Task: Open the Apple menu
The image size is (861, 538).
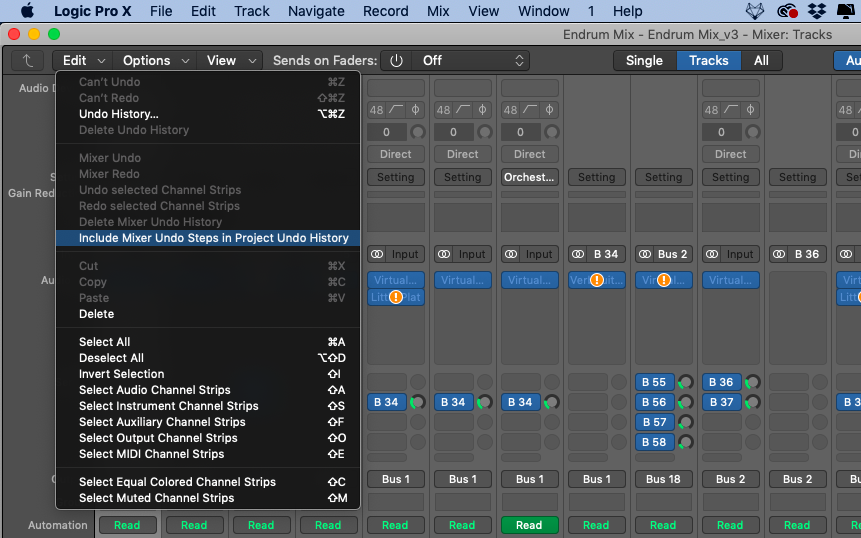Action: point(26,11)
